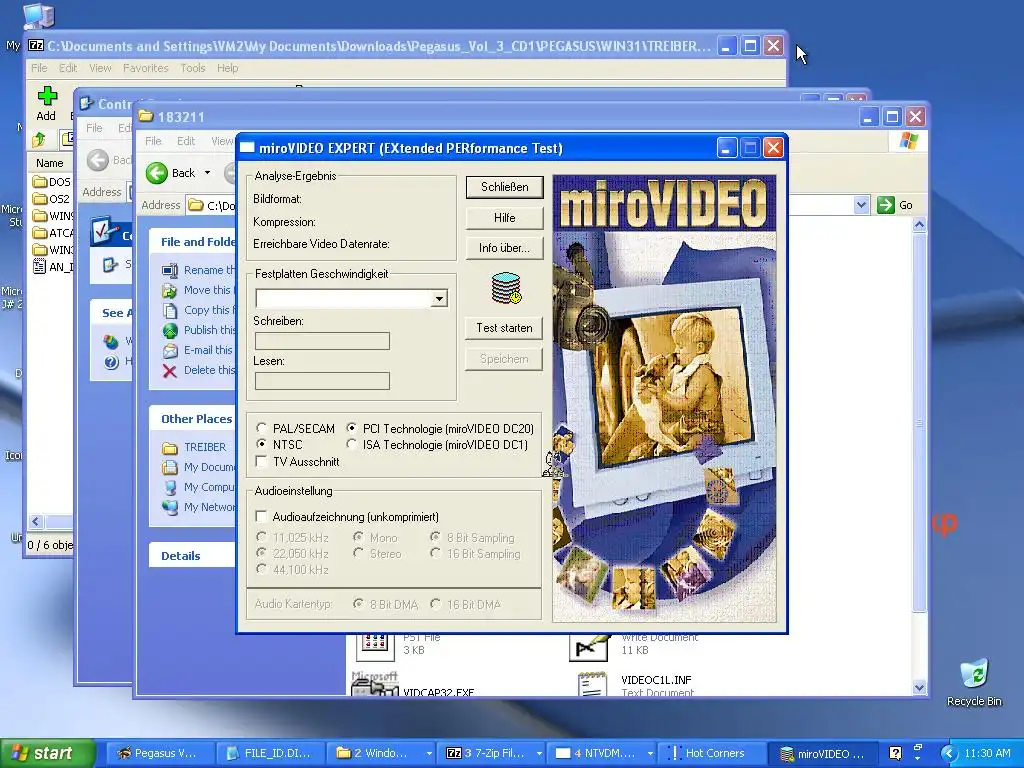Open the File menu in 7-Zip window
The width and height of the screenshot is (1024, 768).
[x=39, y=68]
